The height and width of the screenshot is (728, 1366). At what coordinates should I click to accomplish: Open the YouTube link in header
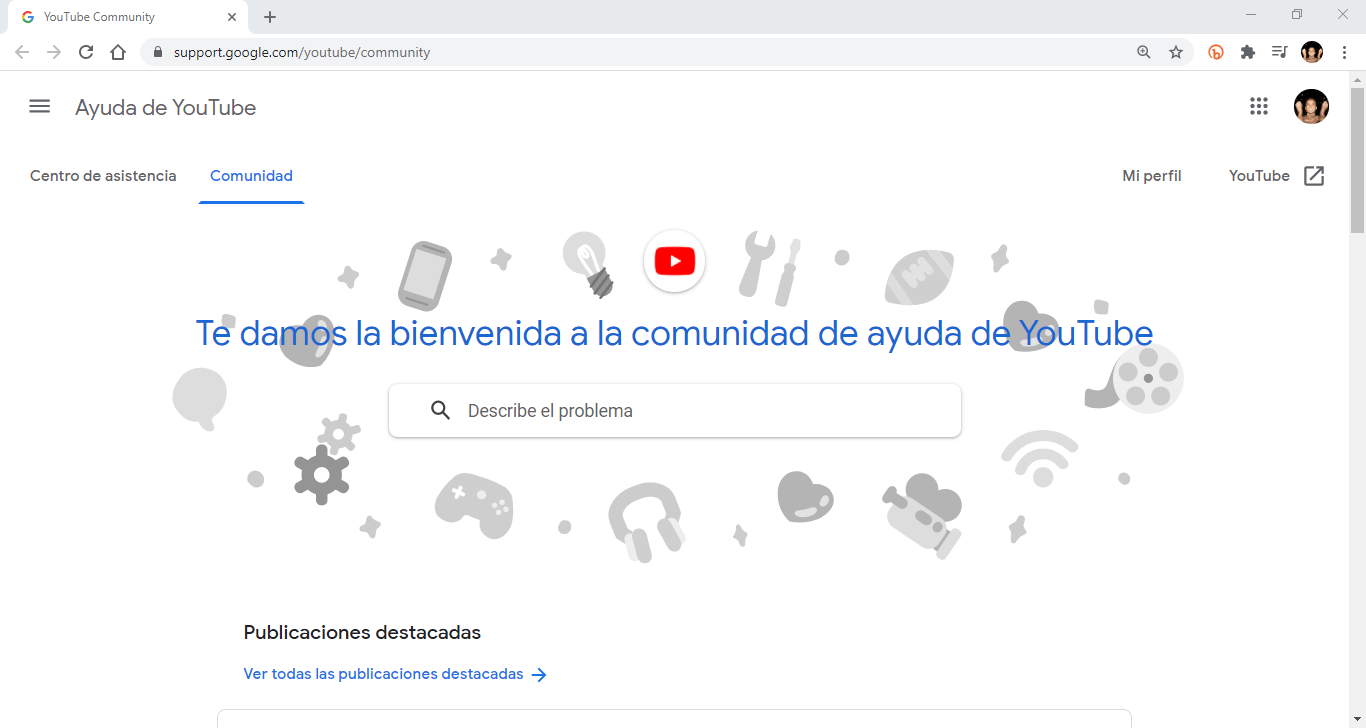(x=1259, y=176)
